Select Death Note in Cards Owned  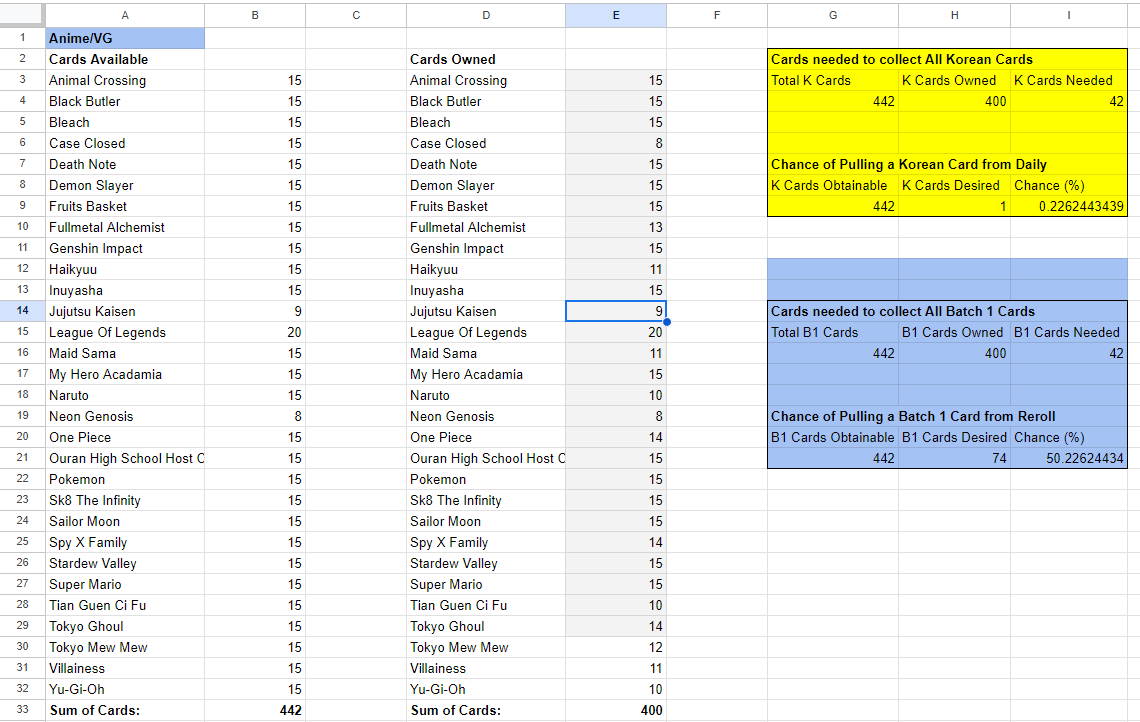pyautogui.click(x=486, y=165)
